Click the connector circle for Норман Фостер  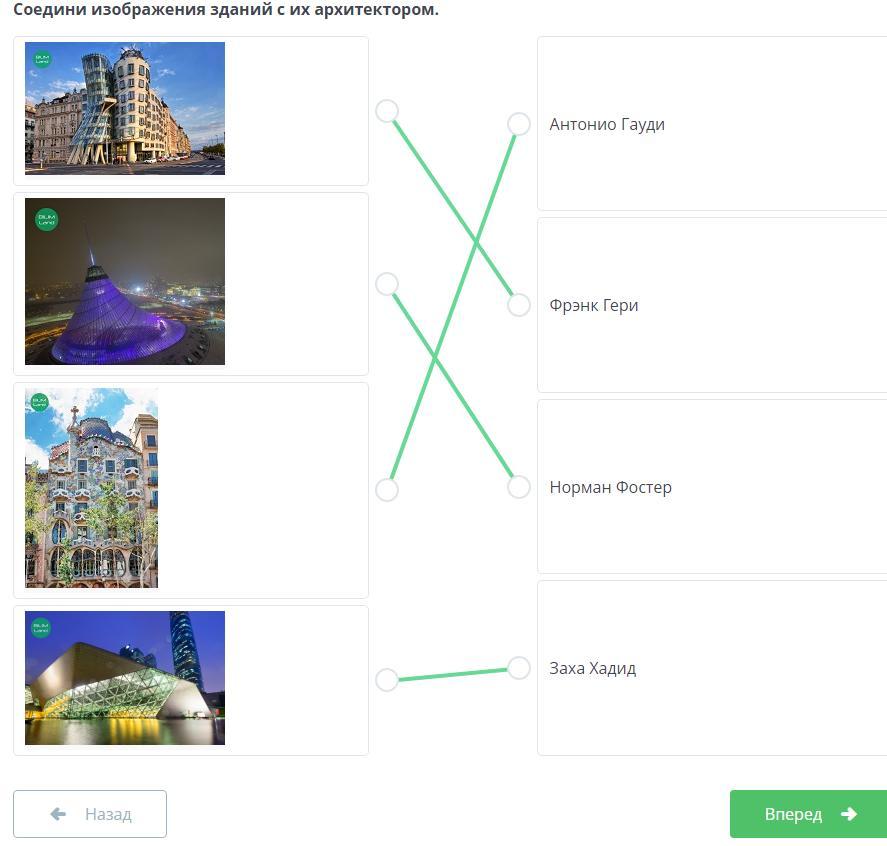click(x=519, y=487)
